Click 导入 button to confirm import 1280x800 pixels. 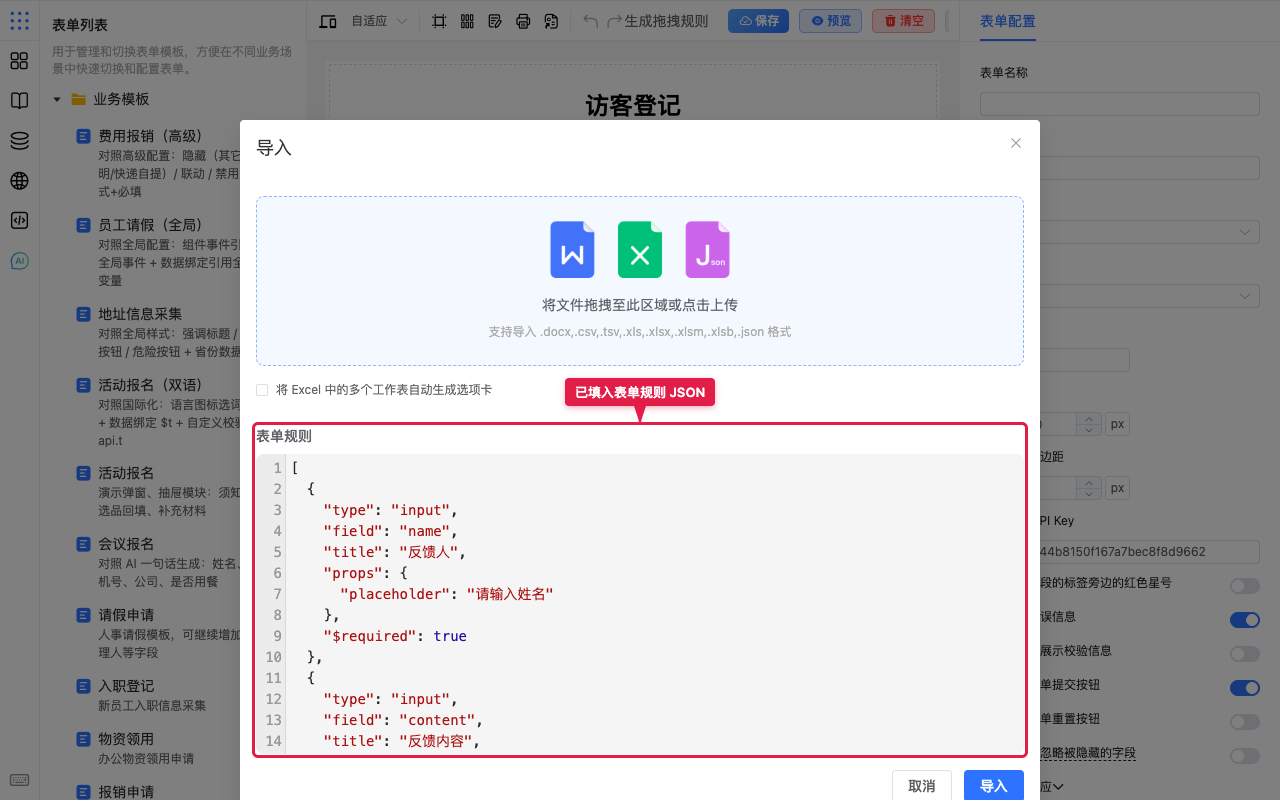pos(993,786)
